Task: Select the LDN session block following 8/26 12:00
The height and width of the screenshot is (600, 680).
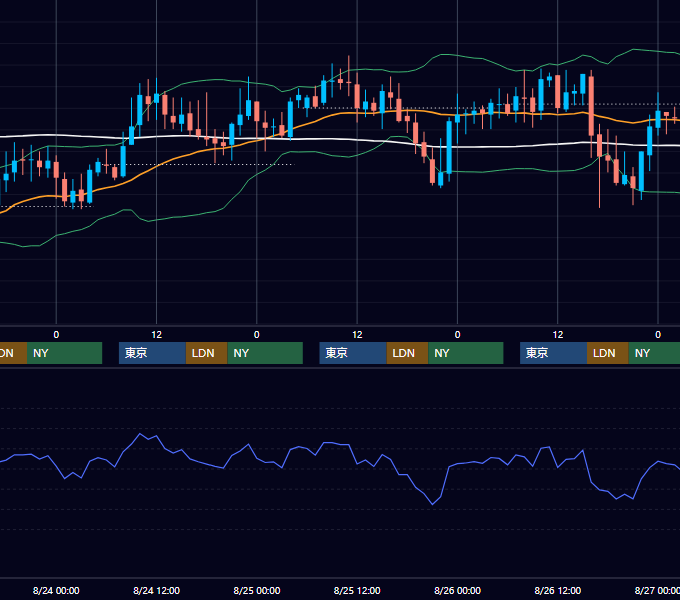Action: pyautogui.click(x=608, y=353)
